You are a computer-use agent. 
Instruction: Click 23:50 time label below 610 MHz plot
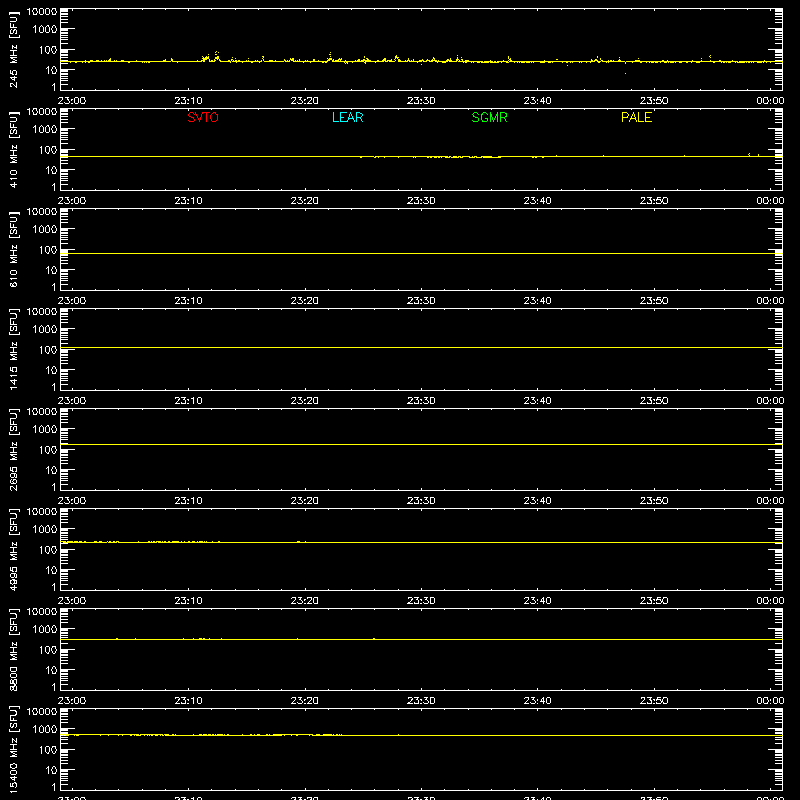coord(654,301)
